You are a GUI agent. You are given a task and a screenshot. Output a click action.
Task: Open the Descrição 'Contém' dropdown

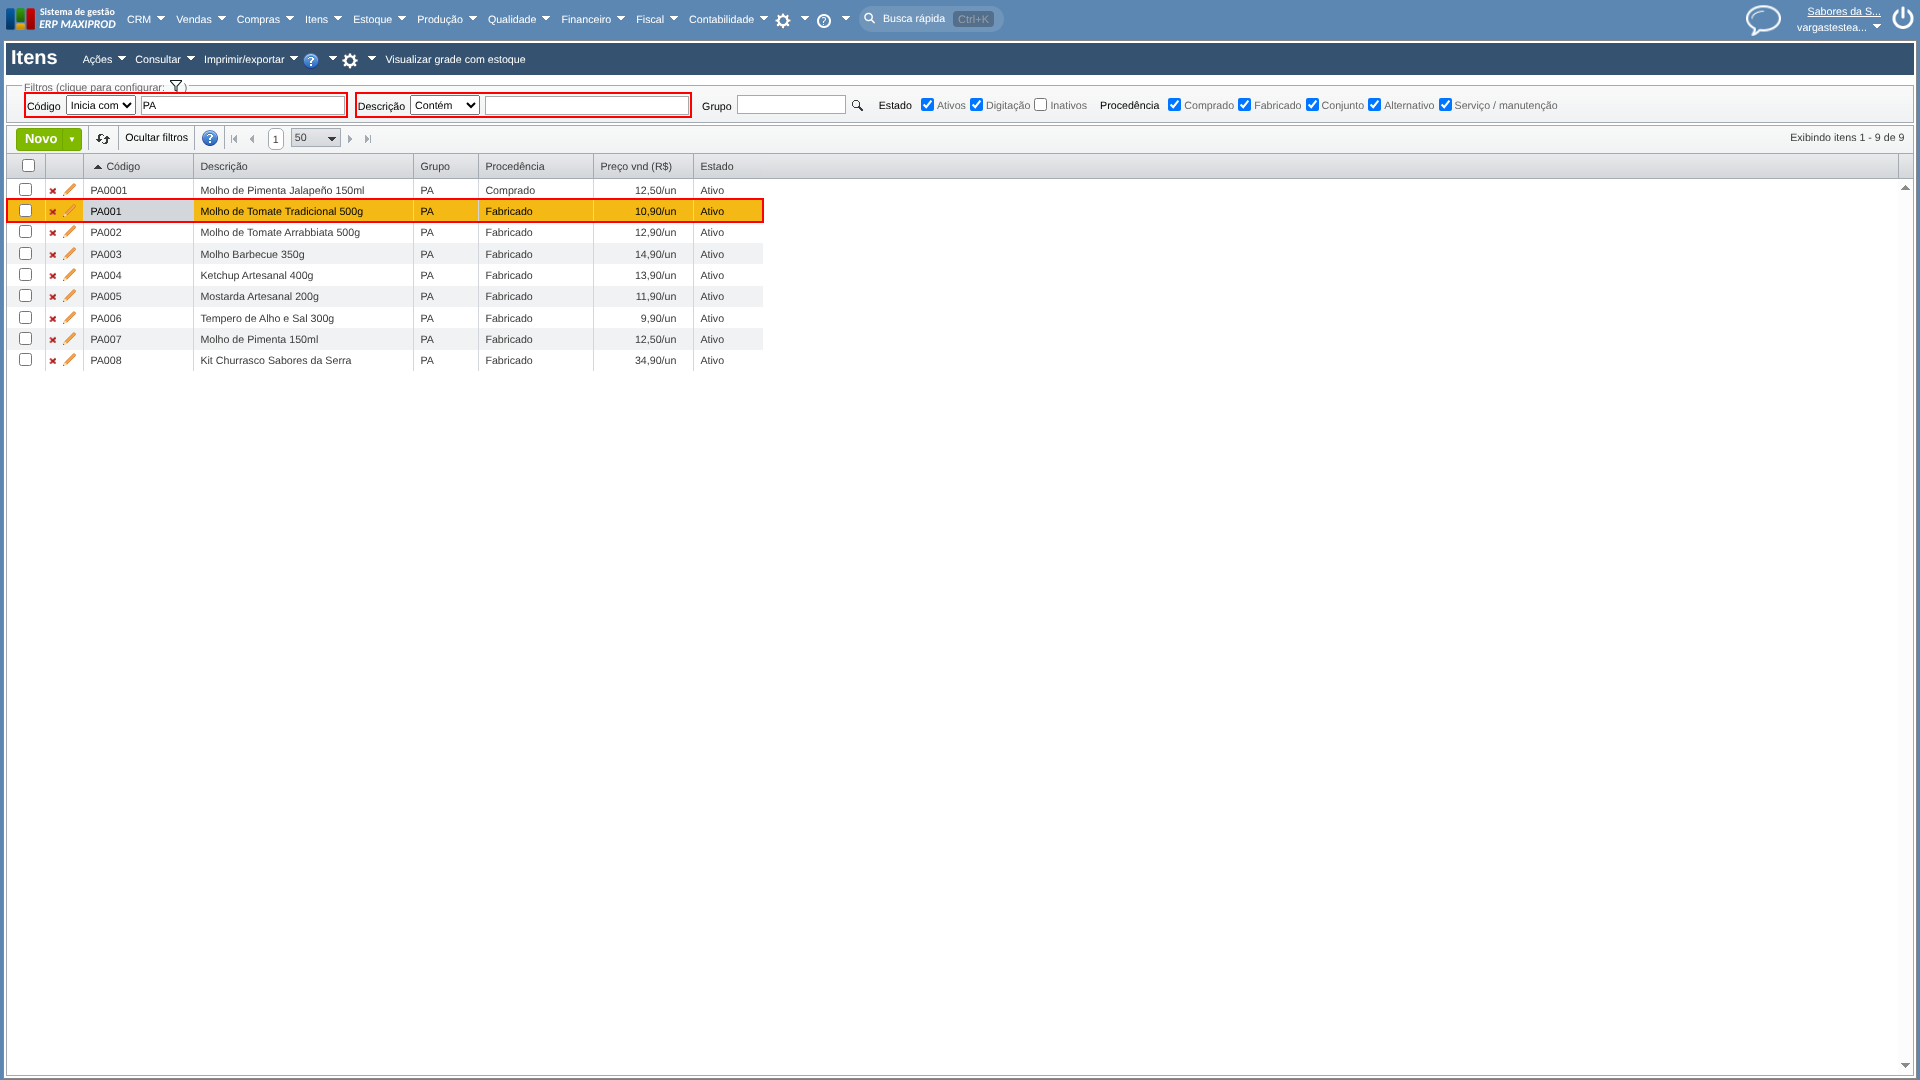(445, 105)
